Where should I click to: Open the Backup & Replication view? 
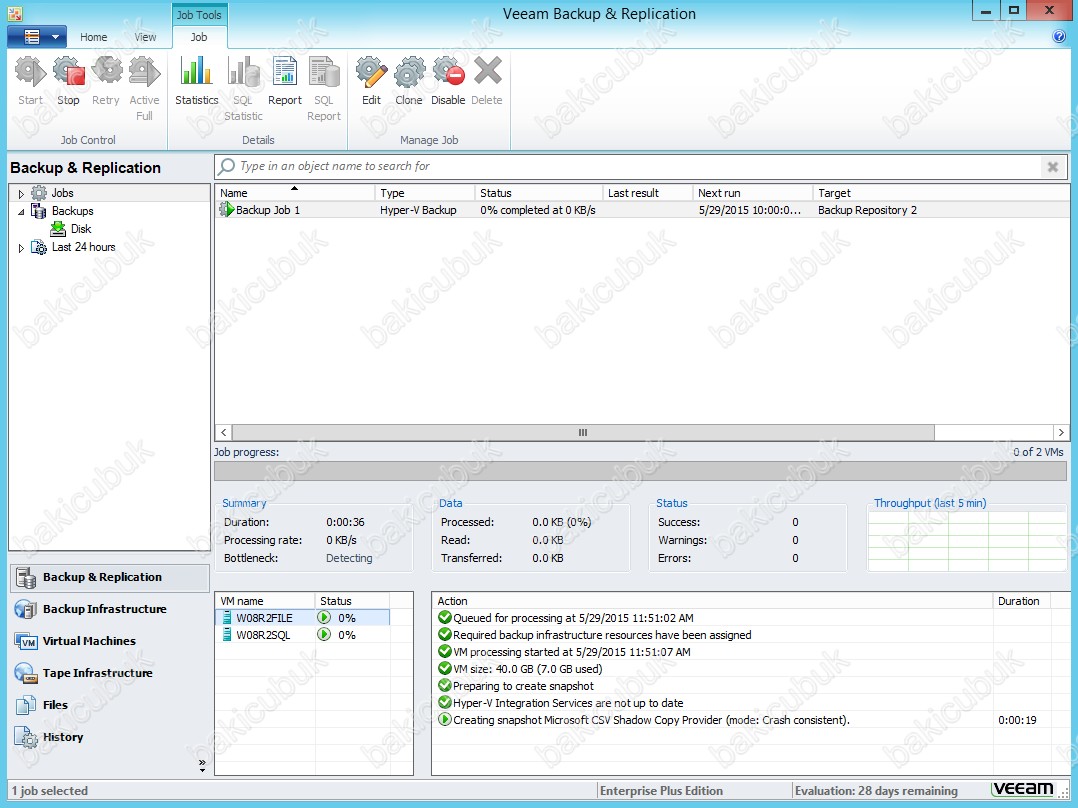[x=110, y=578]
